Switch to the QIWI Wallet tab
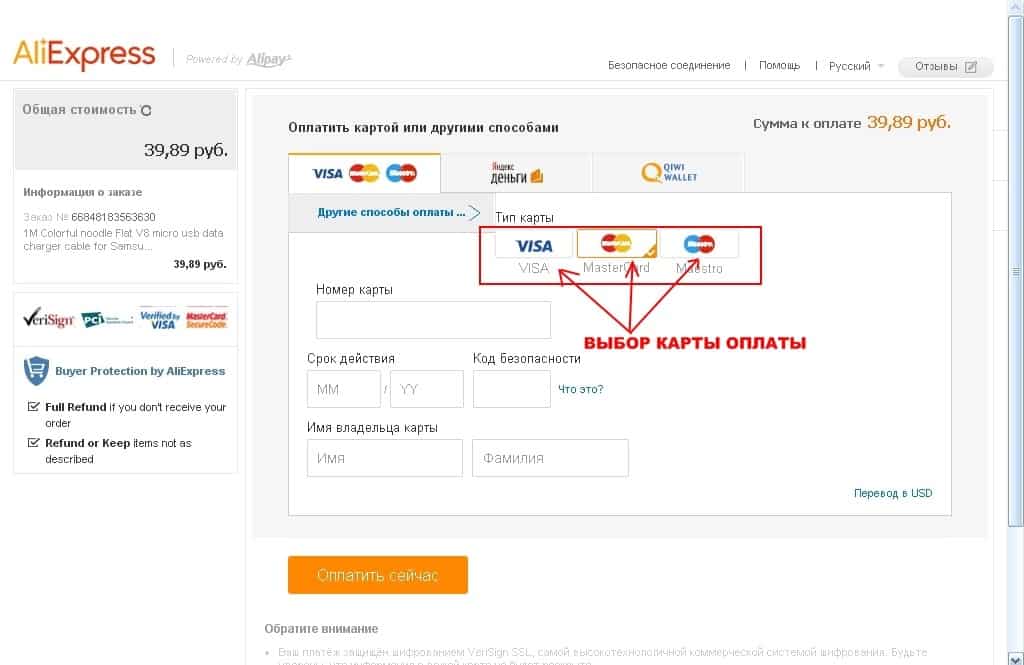The width and height of the screenshot is (1024, 665). (x=669, y=173)
